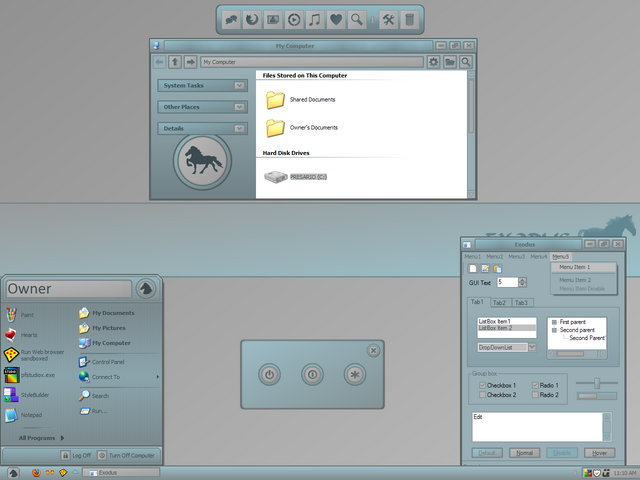The height and width of the screenshot is (480, 640).
Task: Expand All Programs in start menu
Action: click(42, 438)
